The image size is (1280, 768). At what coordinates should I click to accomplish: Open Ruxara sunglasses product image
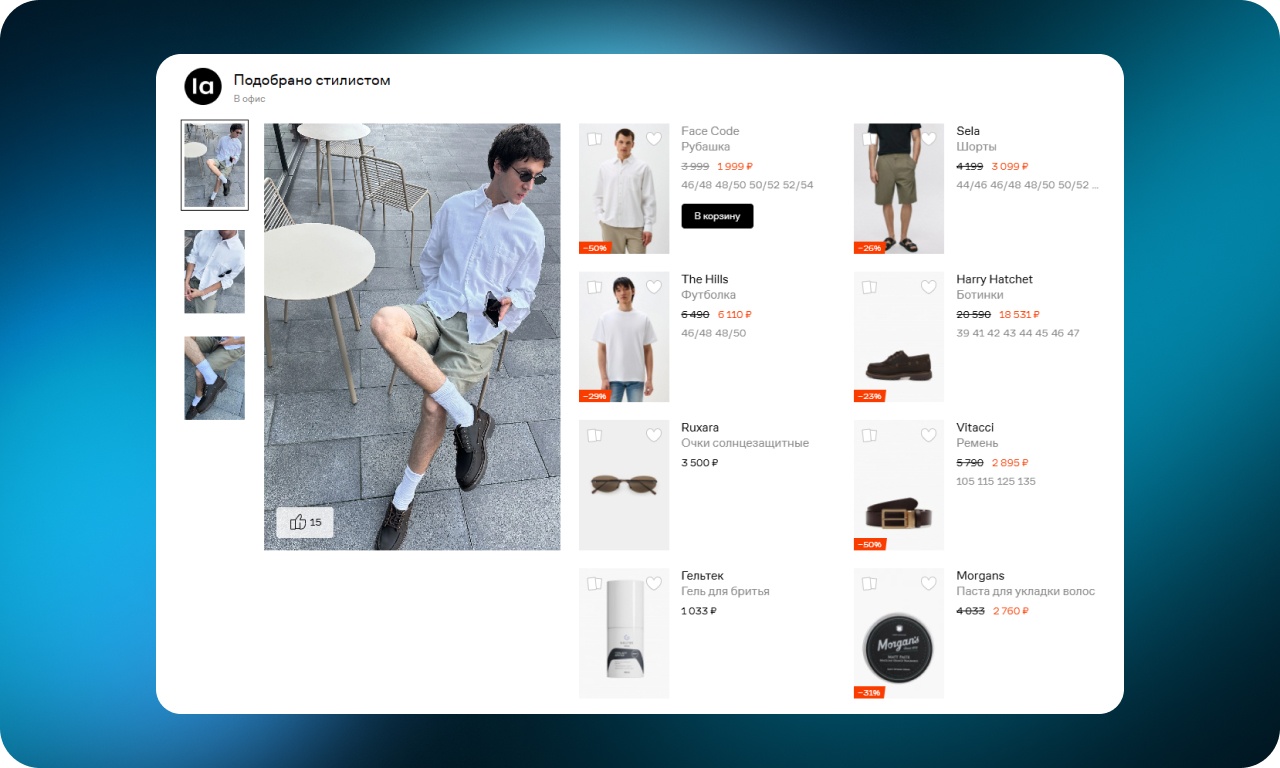(x=624, y=485)
